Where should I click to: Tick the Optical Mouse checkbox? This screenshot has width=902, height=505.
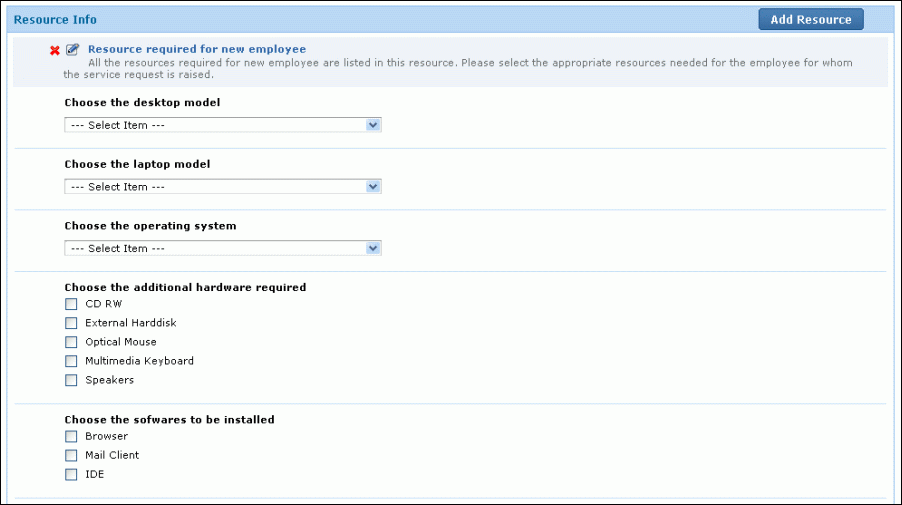[x=71, y=342]
